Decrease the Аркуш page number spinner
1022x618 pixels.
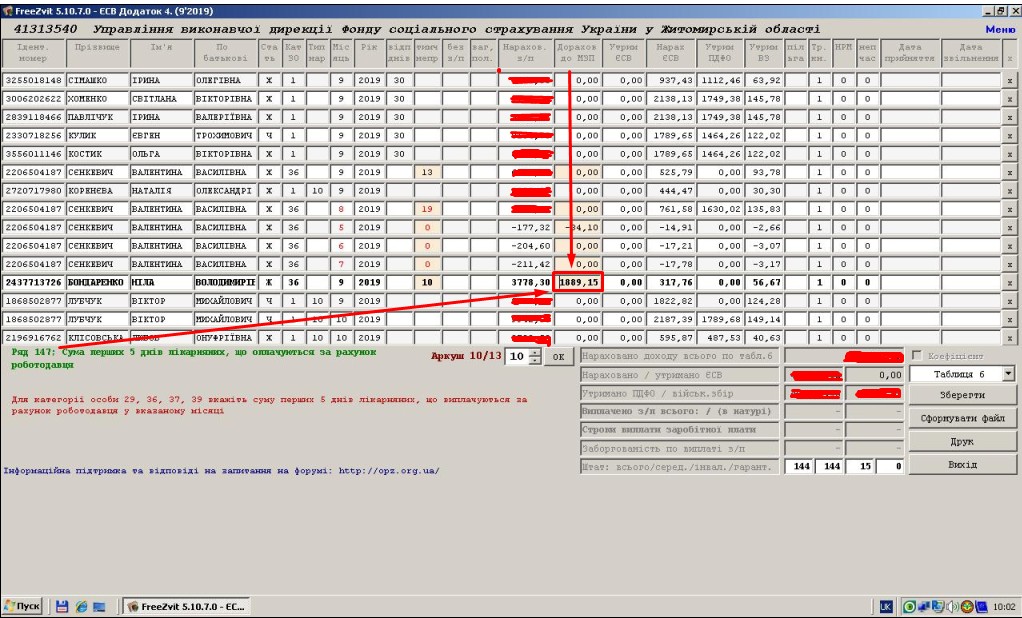[535, 361]
